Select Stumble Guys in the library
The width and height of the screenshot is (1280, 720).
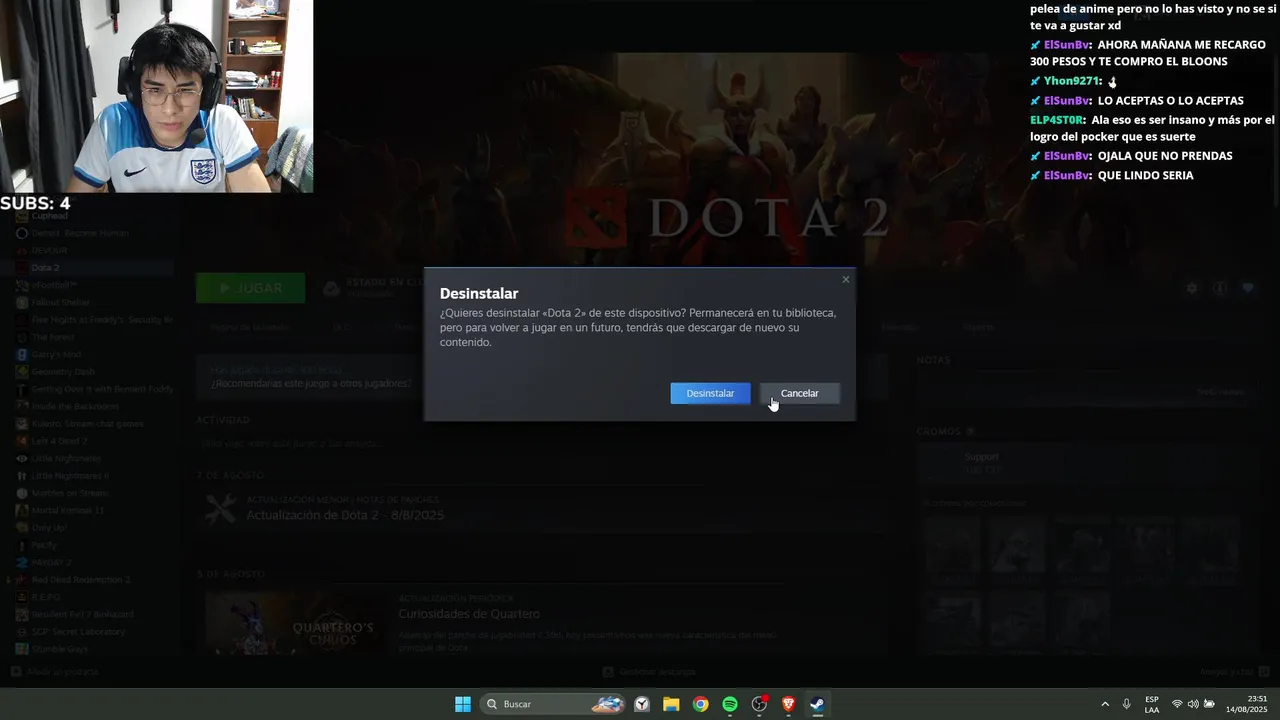(x=60, y=649)
